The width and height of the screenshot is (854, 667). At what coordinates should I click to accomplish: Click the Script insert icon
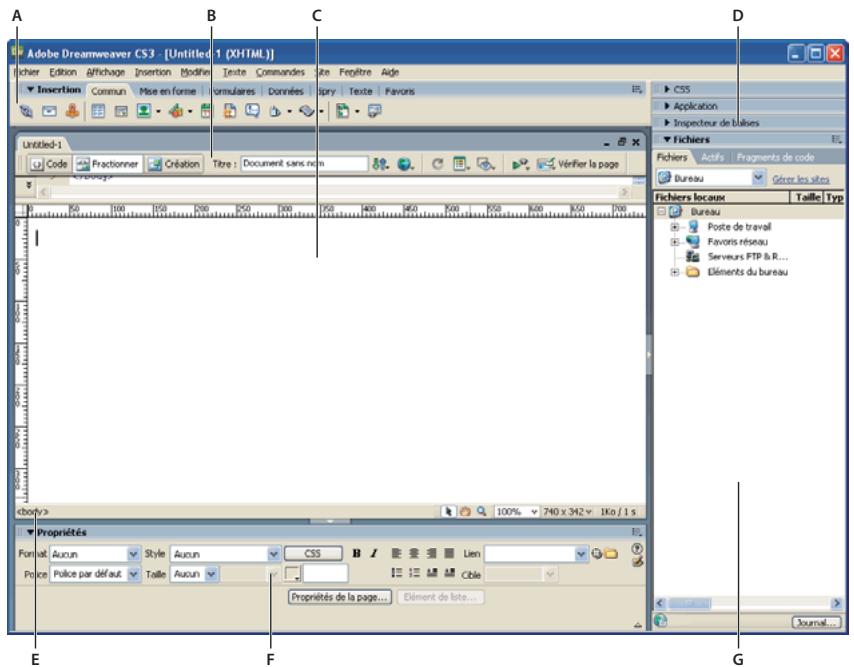307,111
